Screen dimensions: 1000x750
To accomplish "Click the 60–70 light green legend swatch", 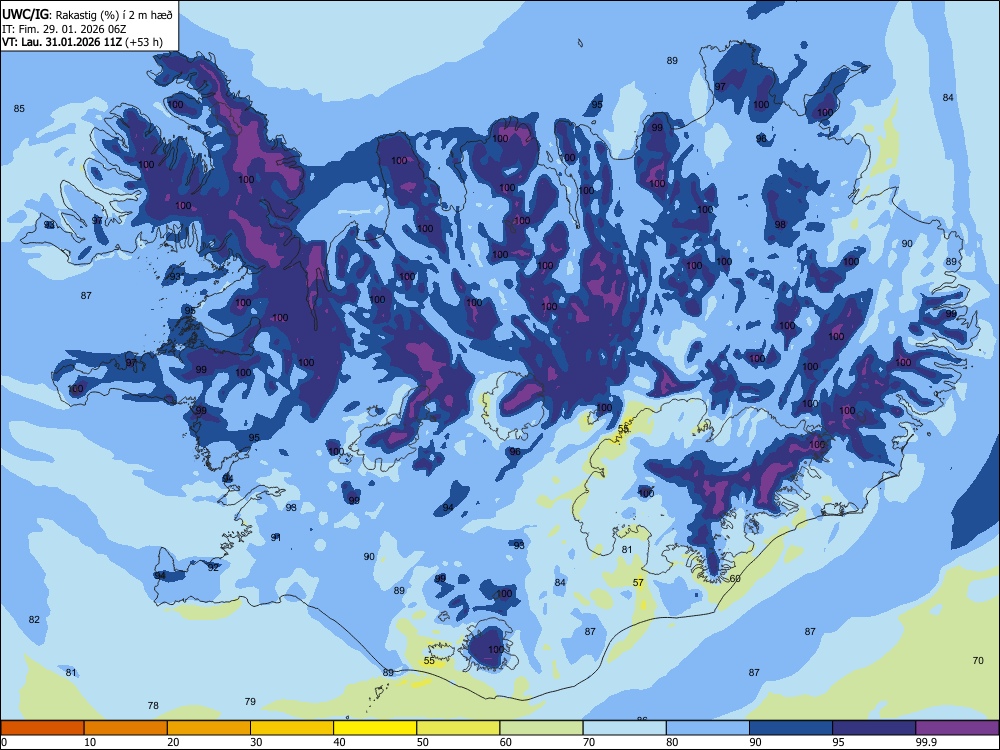I will (541, 728).
